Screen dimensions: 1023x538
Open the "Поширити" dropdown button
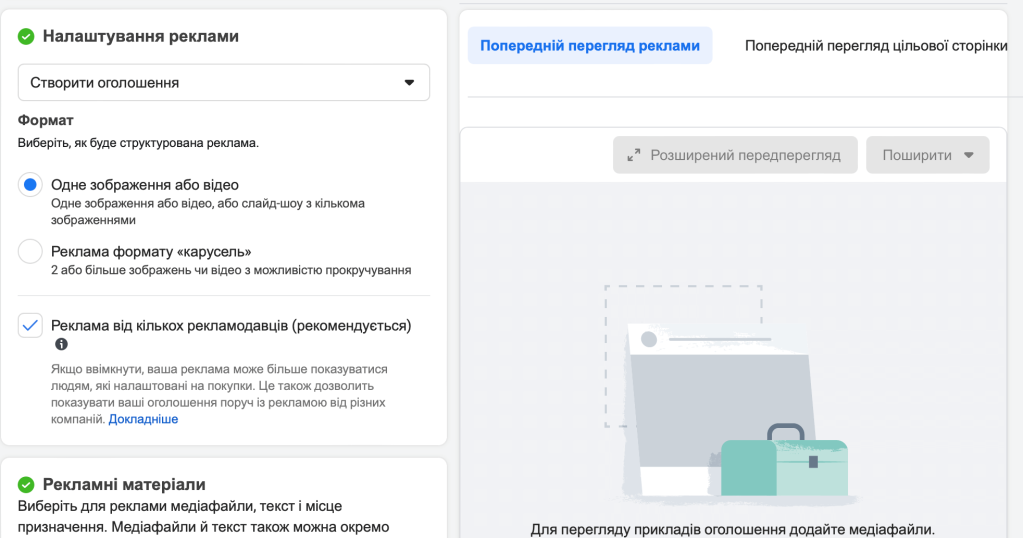927,155
